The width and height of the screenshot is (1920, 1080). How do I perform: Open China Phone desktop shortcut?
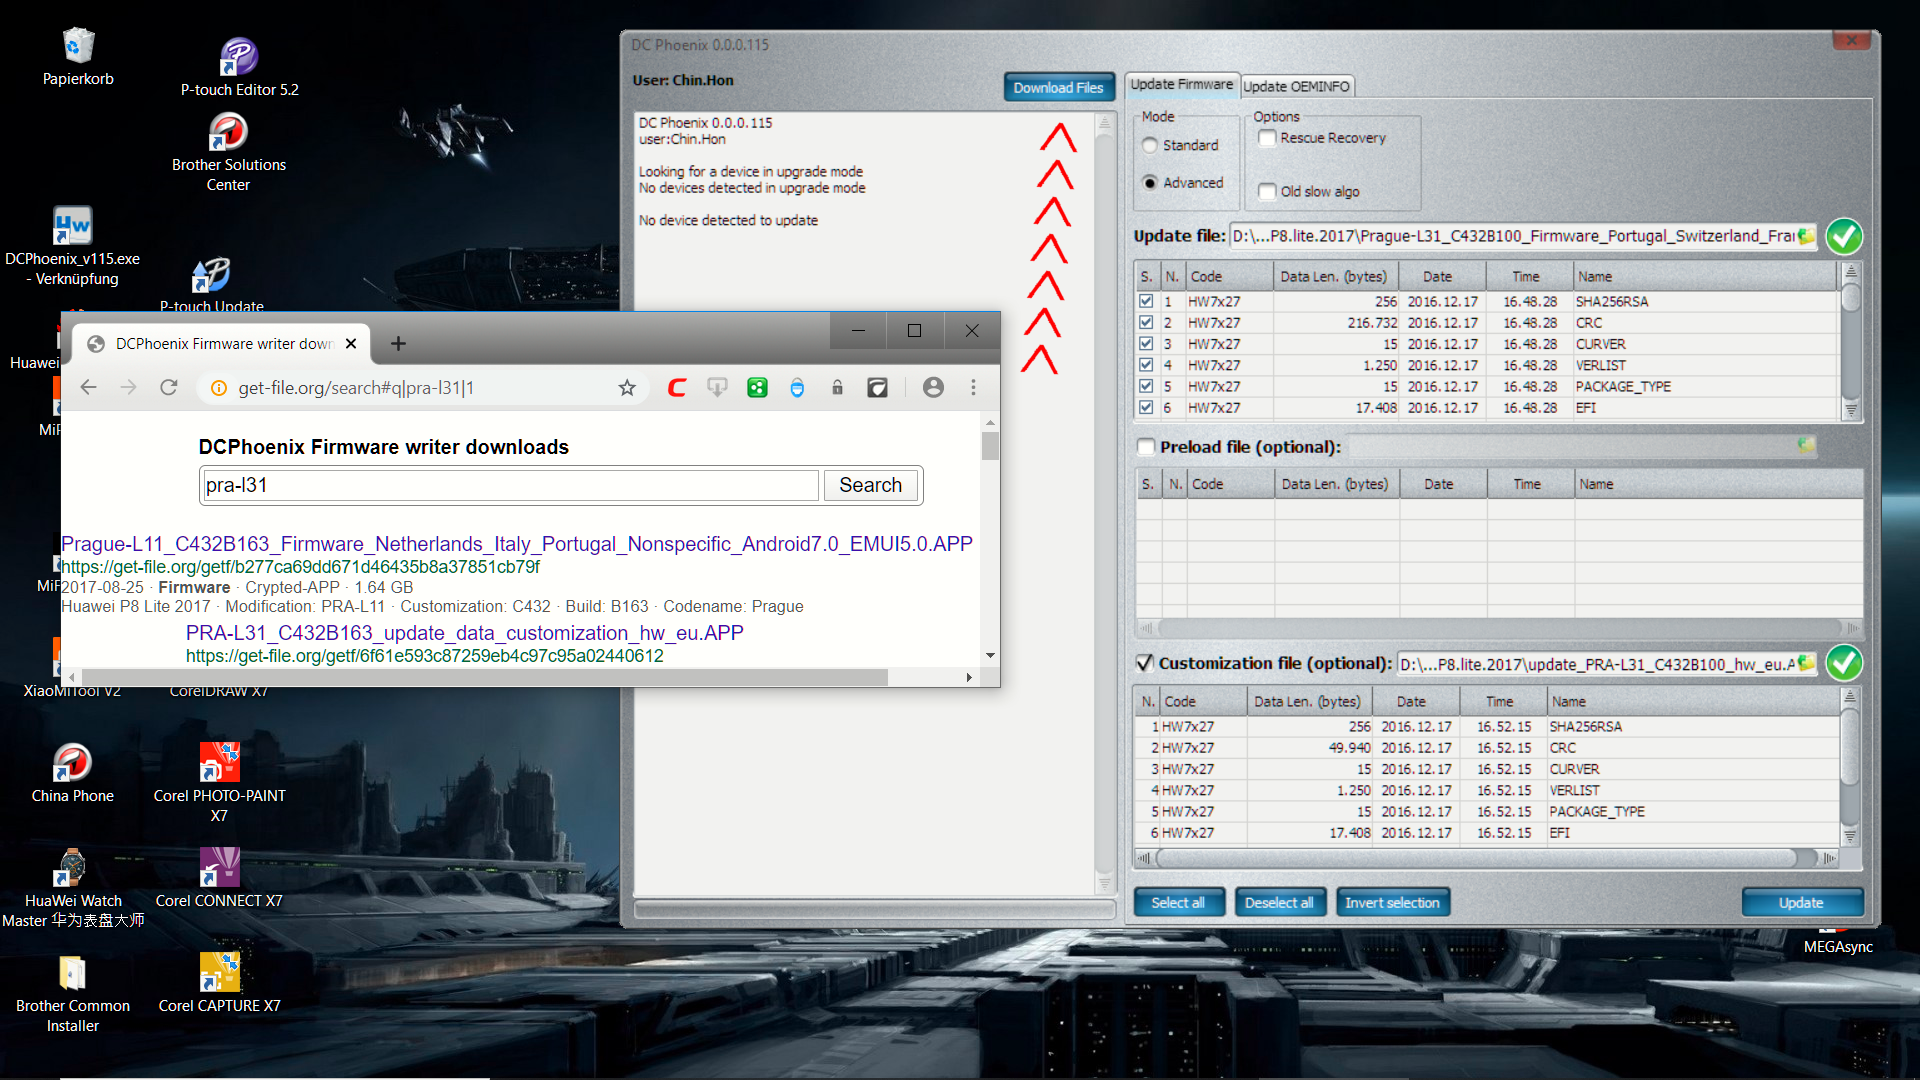(x=72, y=773)
